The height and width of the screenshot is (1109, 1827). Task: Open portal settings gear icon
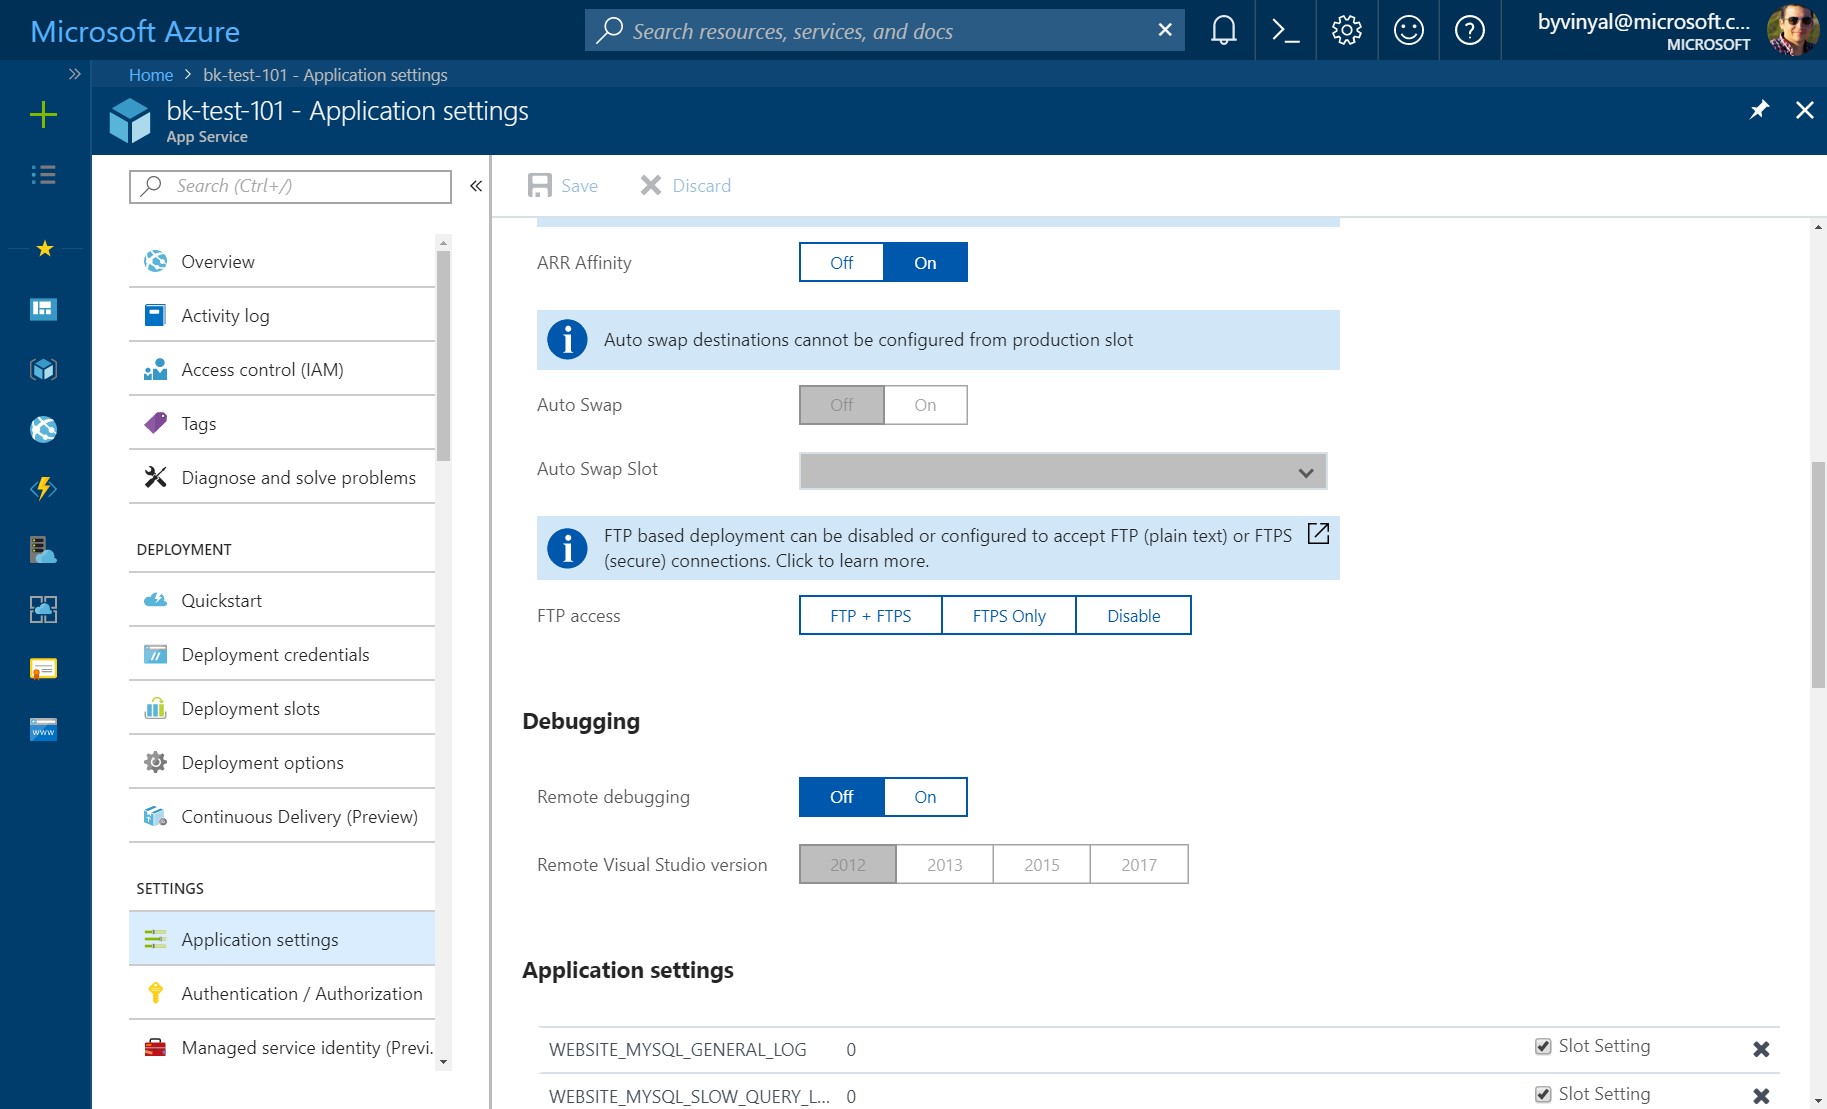pyautogui.click(x=1346, y=31)
